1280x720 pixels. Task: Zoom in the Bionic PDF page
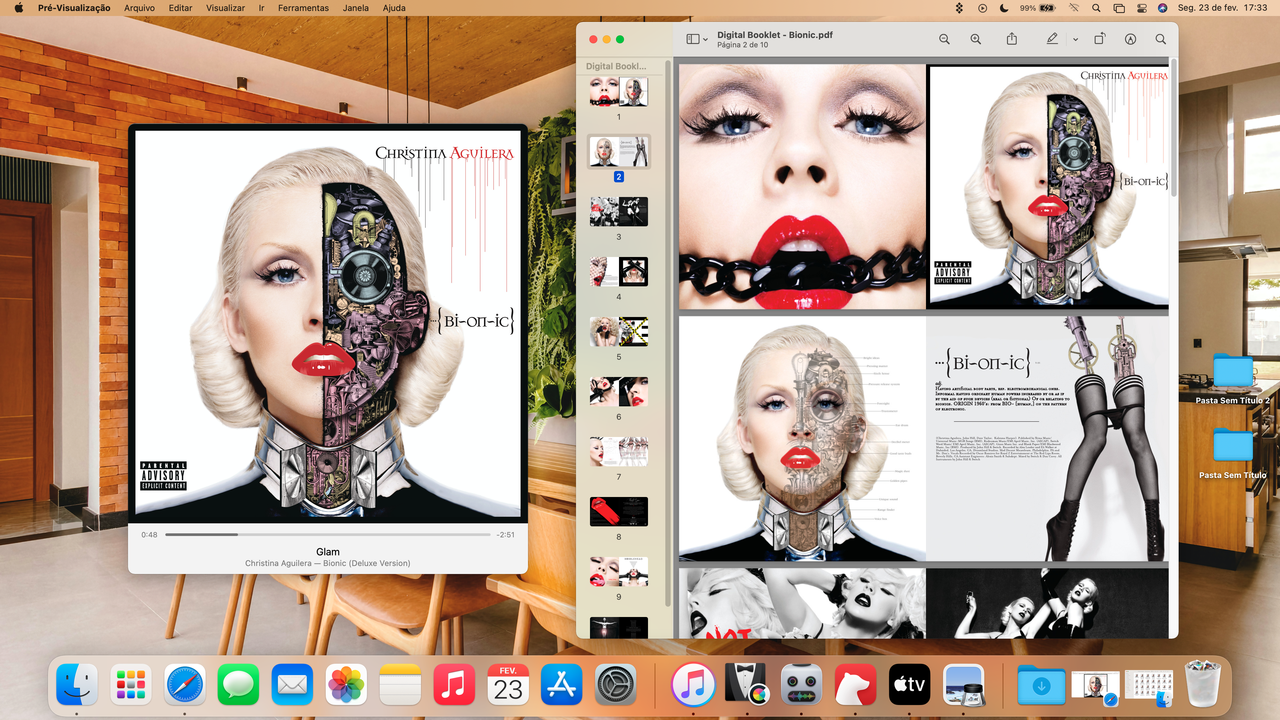pyautogui.click(x=976, y=39)
